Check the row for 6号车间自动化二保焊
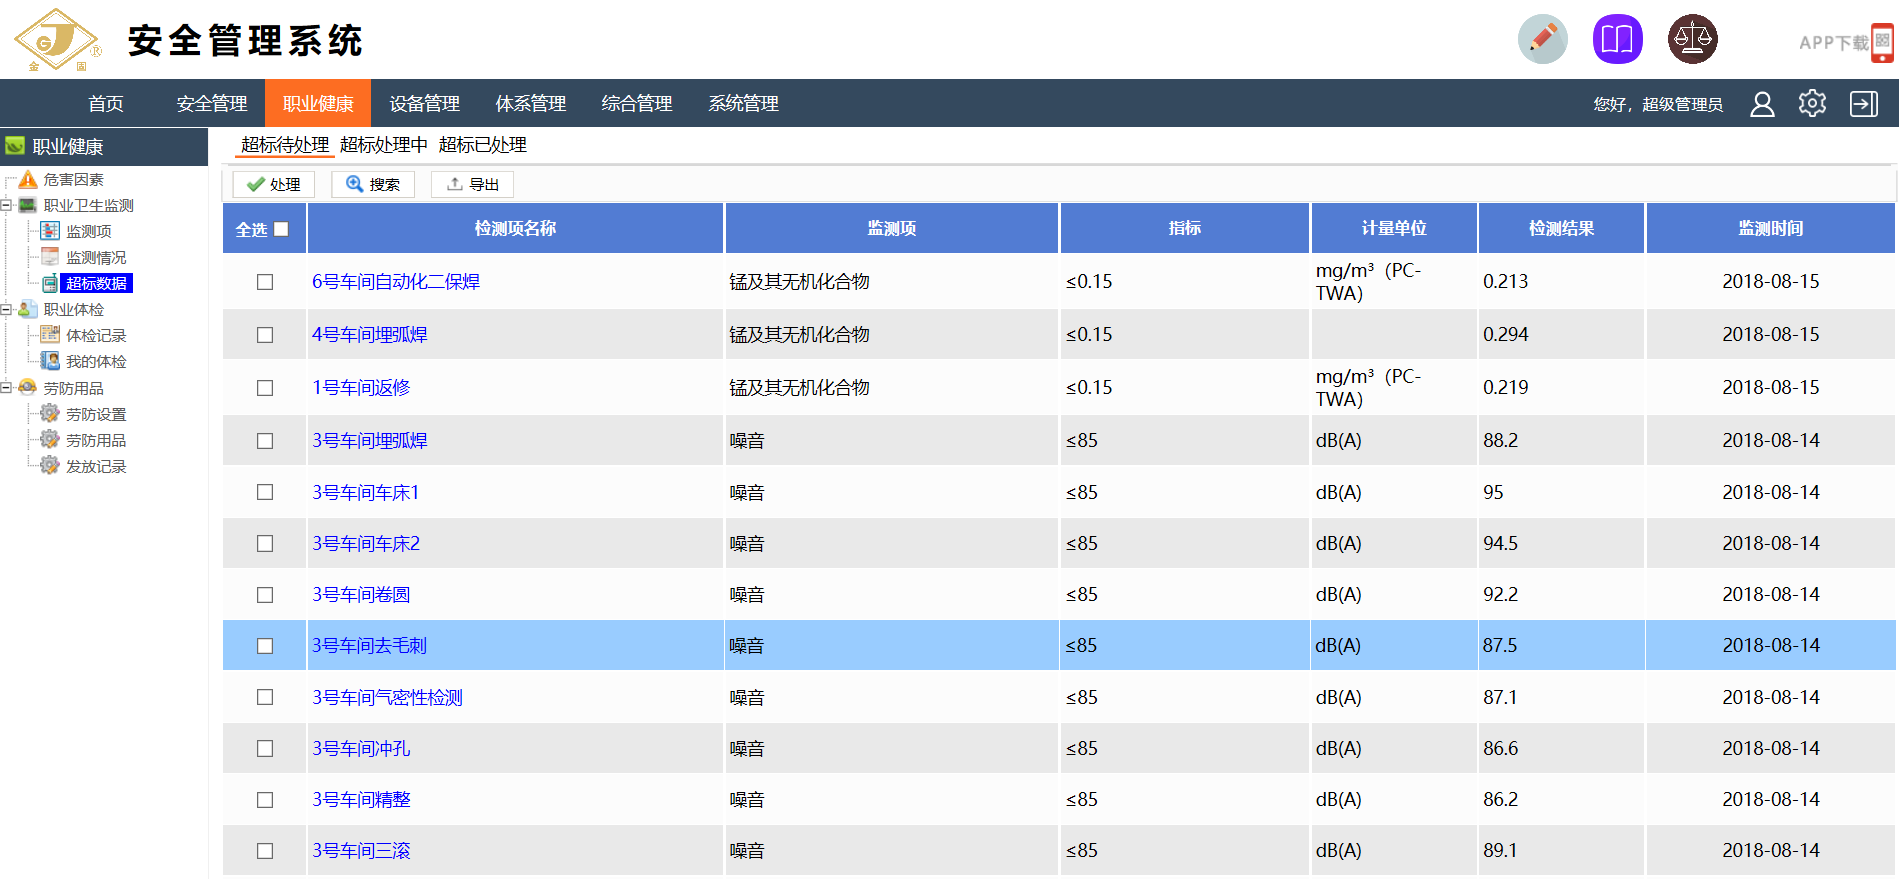The width and height of the screenshot is (1899, 879). click(x=265, y=282)
